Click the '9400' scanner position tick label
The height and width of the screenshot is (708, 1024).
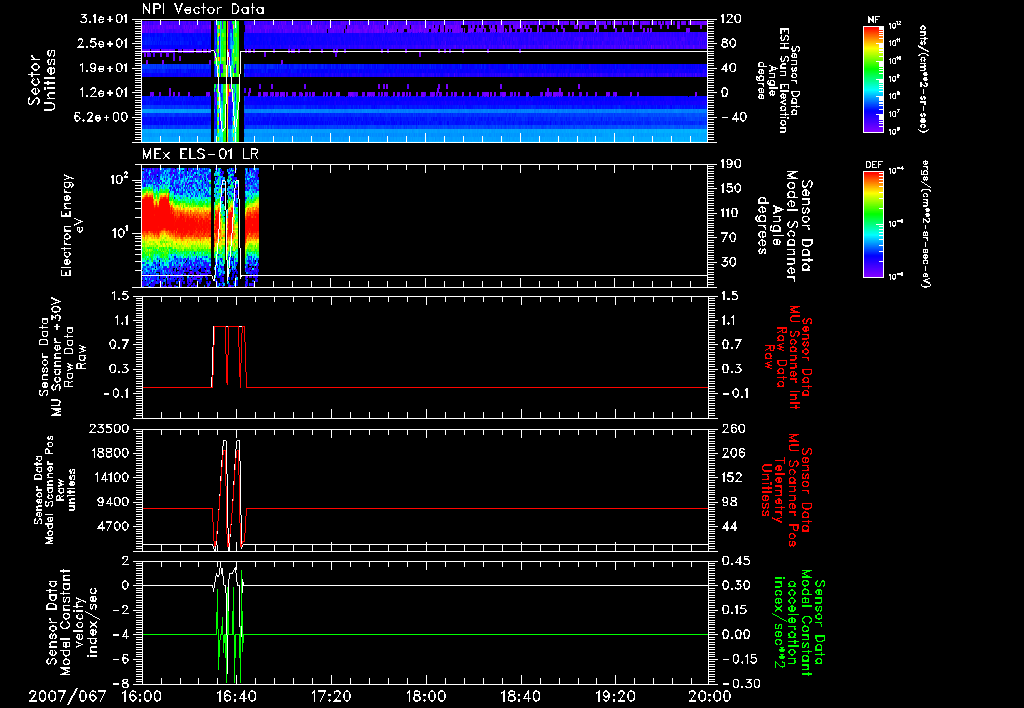[x=114, y=502]
